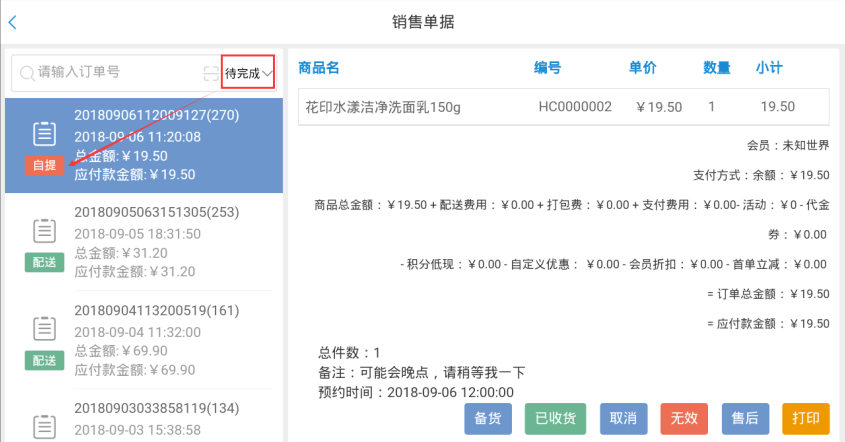
Task: Click document icon of order 20180904113200519
Action: click(x=44, y=328)
